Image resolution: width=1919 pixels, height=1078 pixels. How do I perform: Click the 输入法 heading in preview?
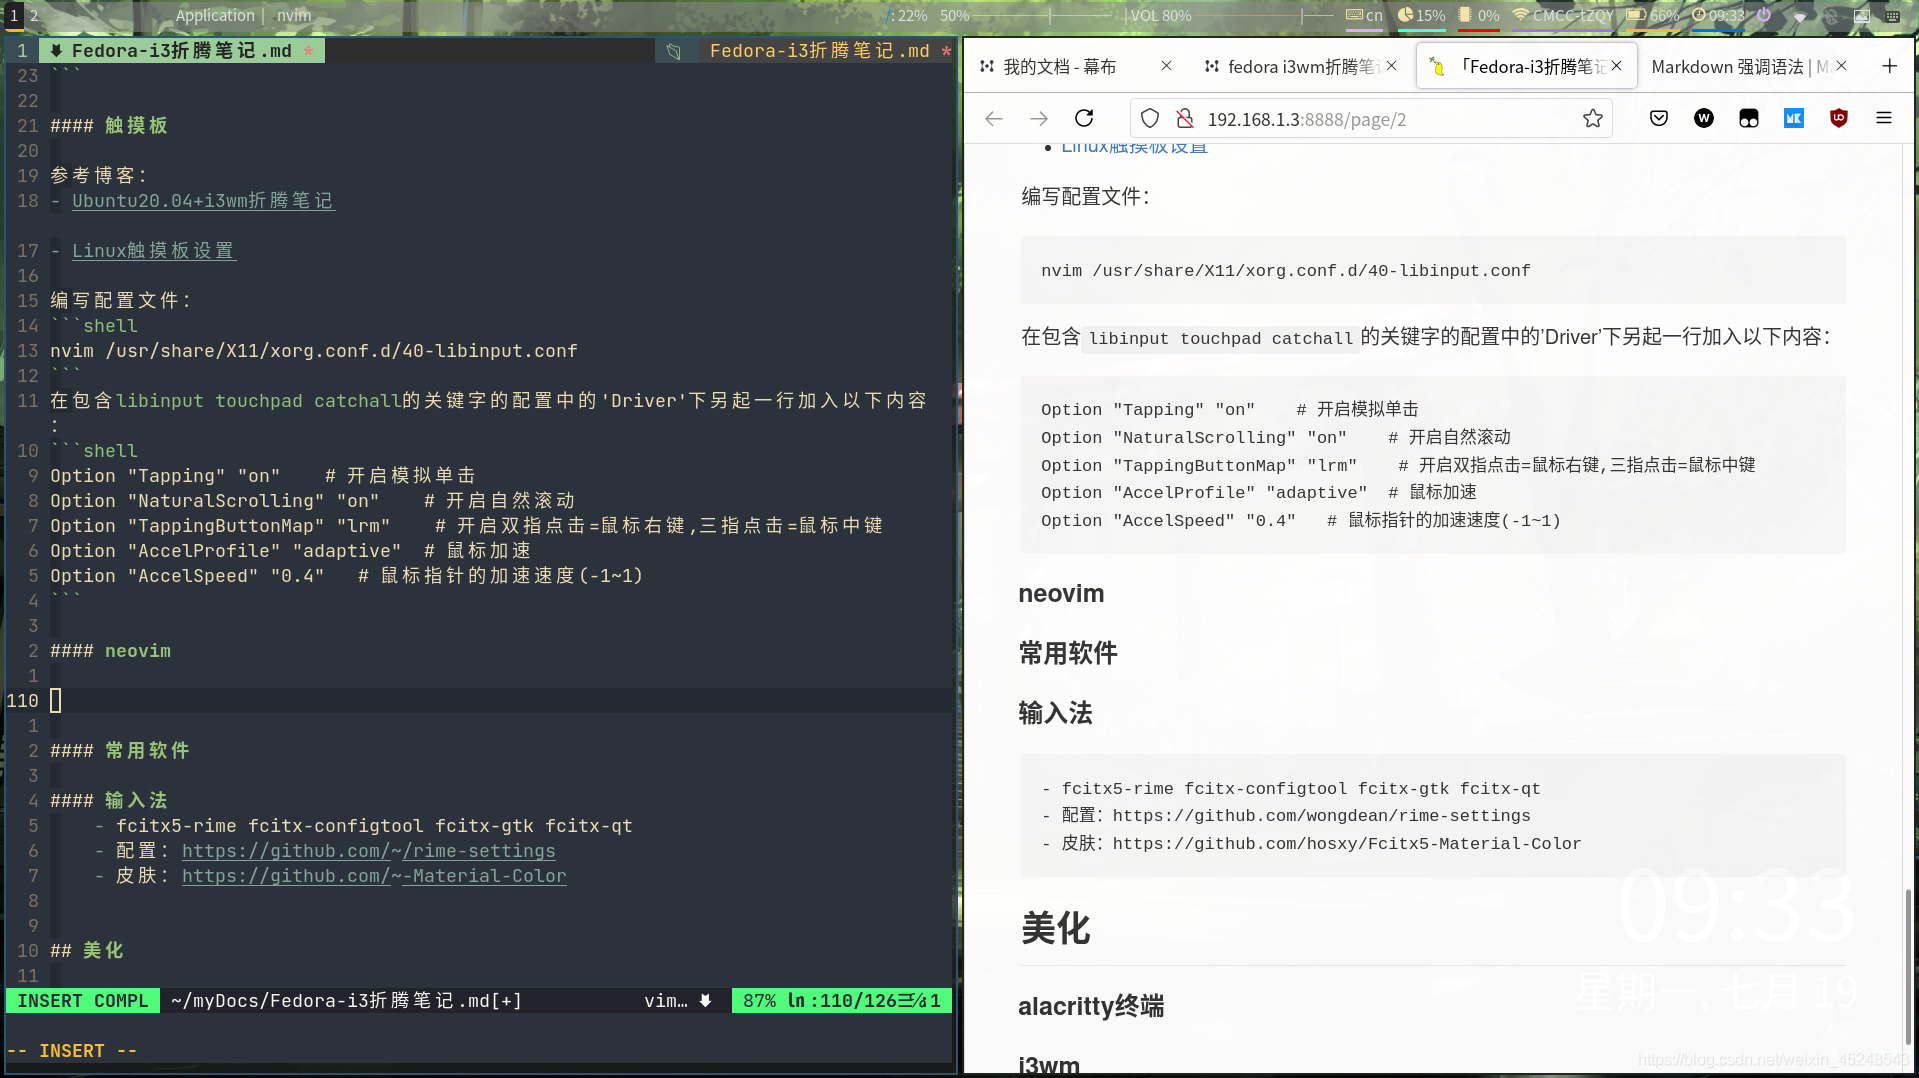(1055, 713)
